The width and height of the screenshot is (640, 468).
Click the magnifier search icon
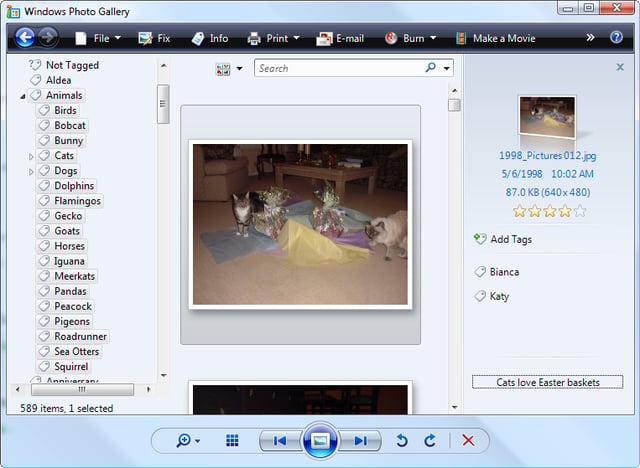(x=431, y=67)
